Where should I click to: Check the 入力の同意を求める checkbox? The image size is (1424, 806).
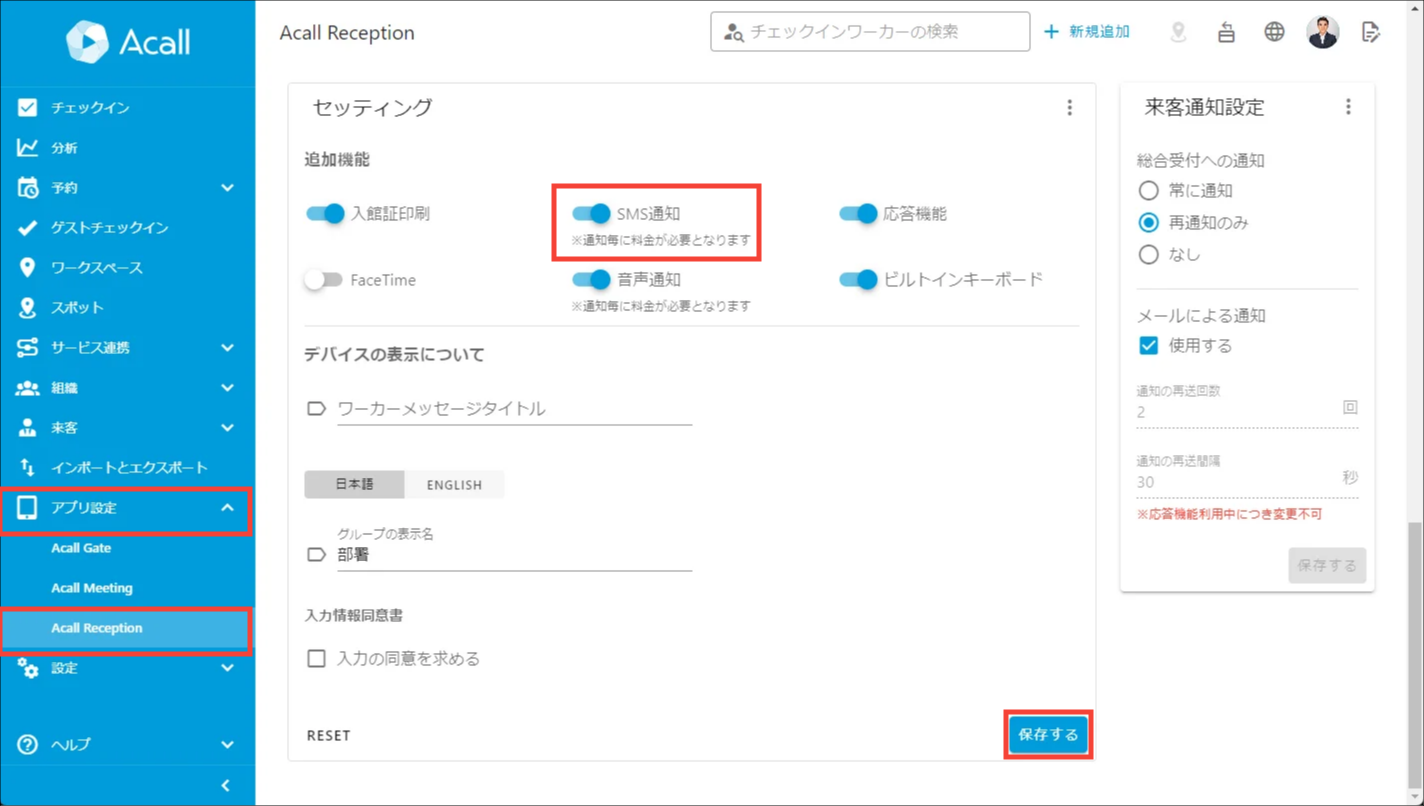(x=316, y=658)
